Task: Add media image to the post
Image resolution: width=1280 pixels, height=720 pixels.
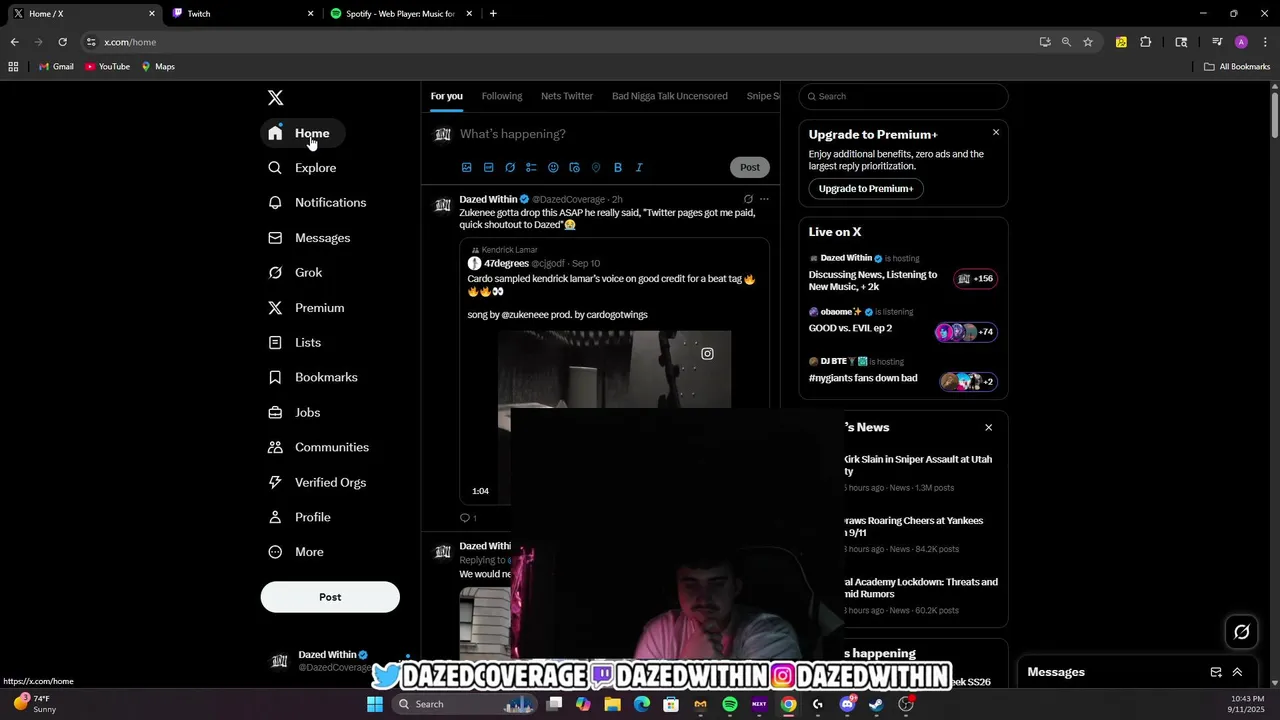Action: point(466,167)
